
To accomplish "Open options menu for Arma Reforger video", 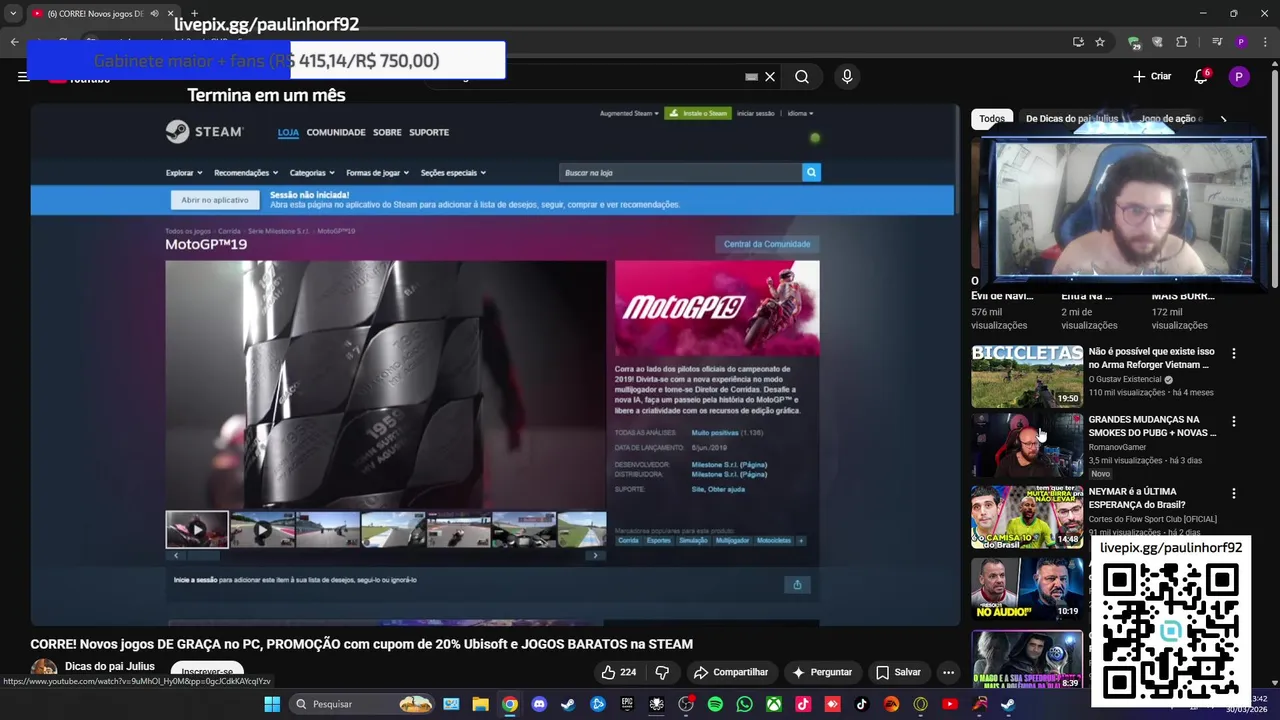I will tap(1233, 354).
